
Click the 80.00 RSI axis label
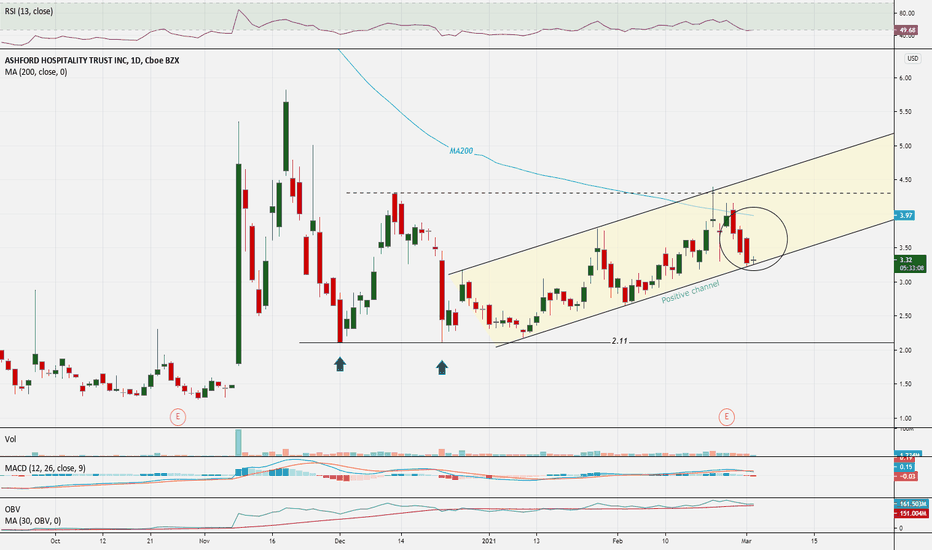tap(907, 13)
